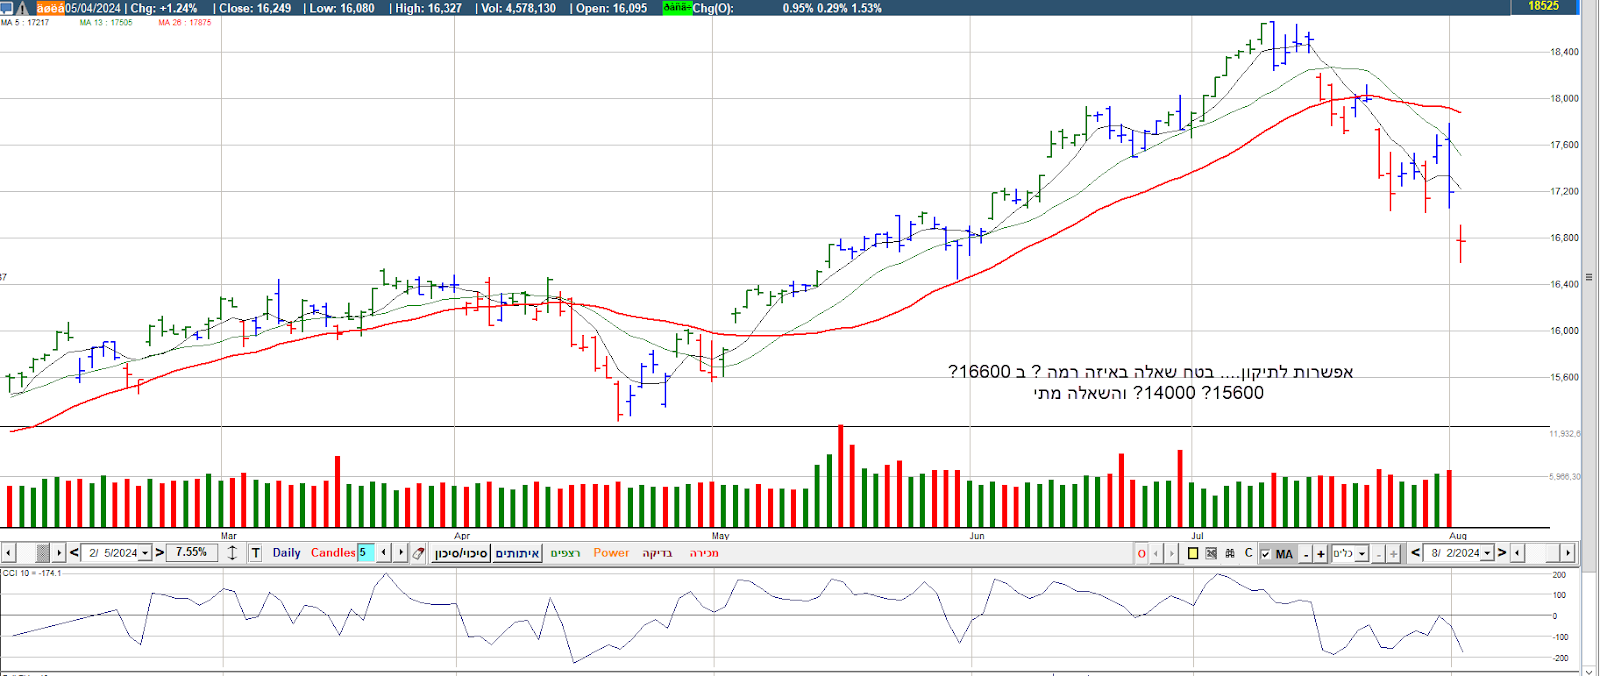This screenshot has width=1600, height=676.
Task: Click greyed right arrow beside red O
Action: coord(1172,554)
